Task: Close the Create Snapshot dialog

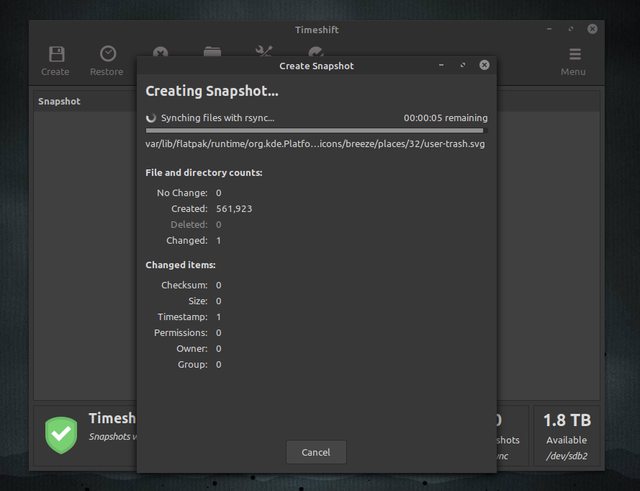Action: point(485,65)
